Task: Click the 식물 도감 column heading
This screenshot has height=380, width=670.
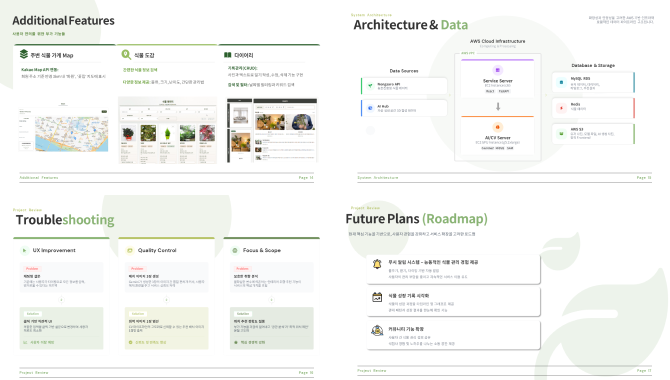Action: (144, 55)
